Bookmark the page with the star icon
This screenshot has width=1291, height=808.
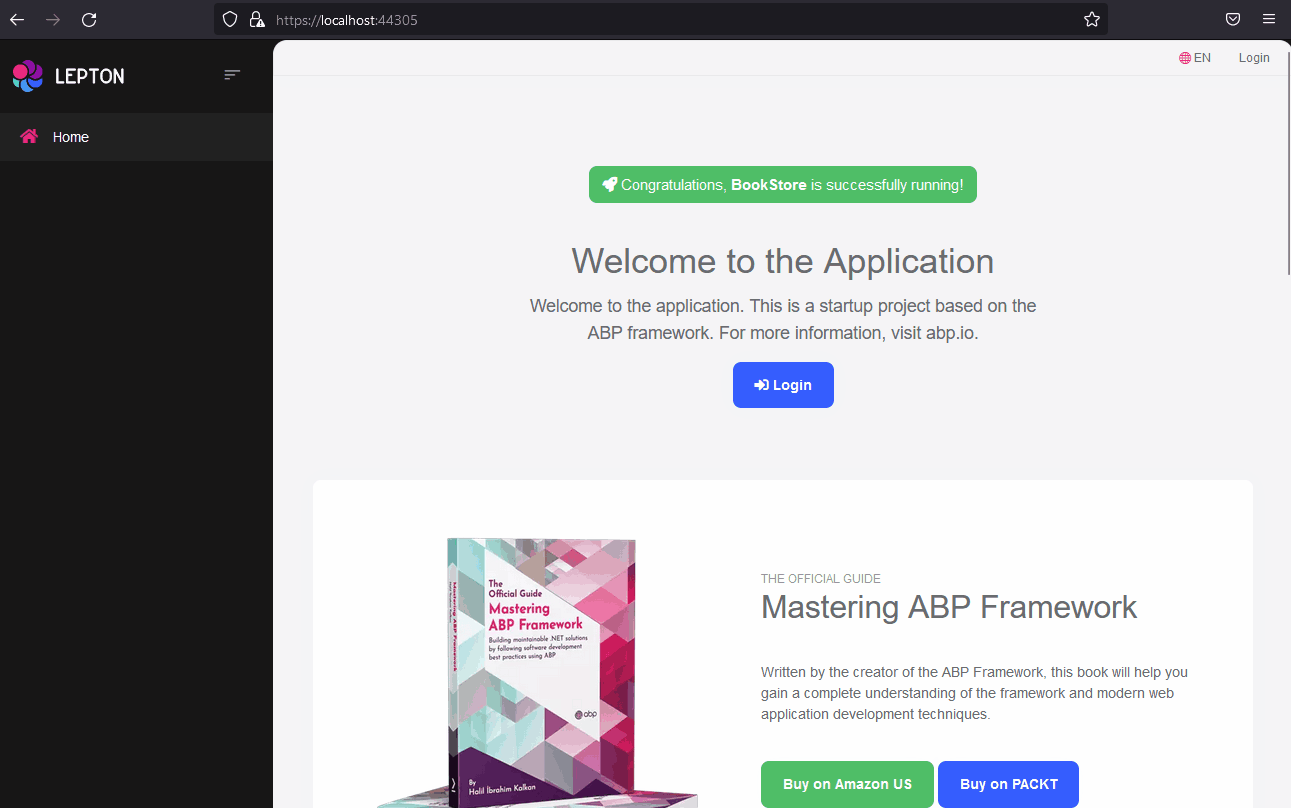pyautogui.click(x=1091, y=19)
